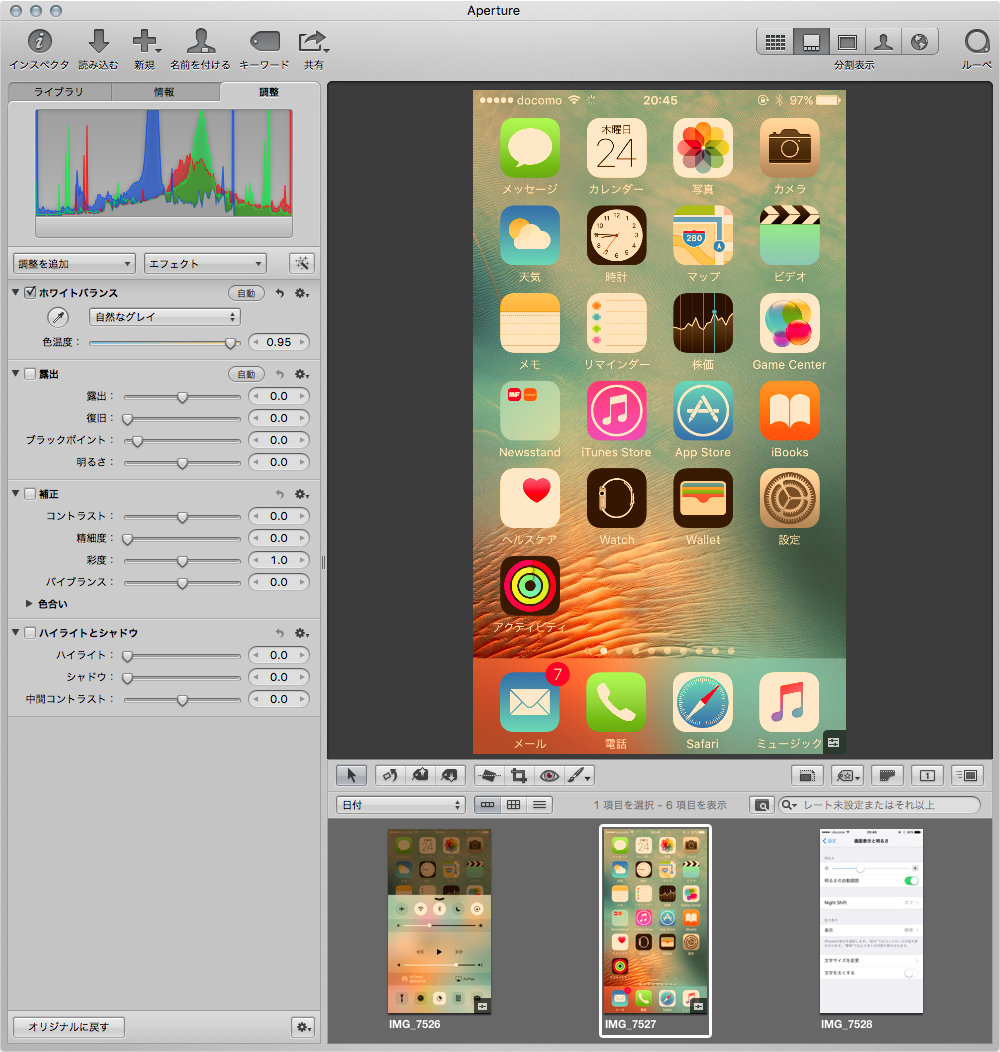Increment the Temperature value 0.95 stepper
1000x1052 pixels.
302,342
